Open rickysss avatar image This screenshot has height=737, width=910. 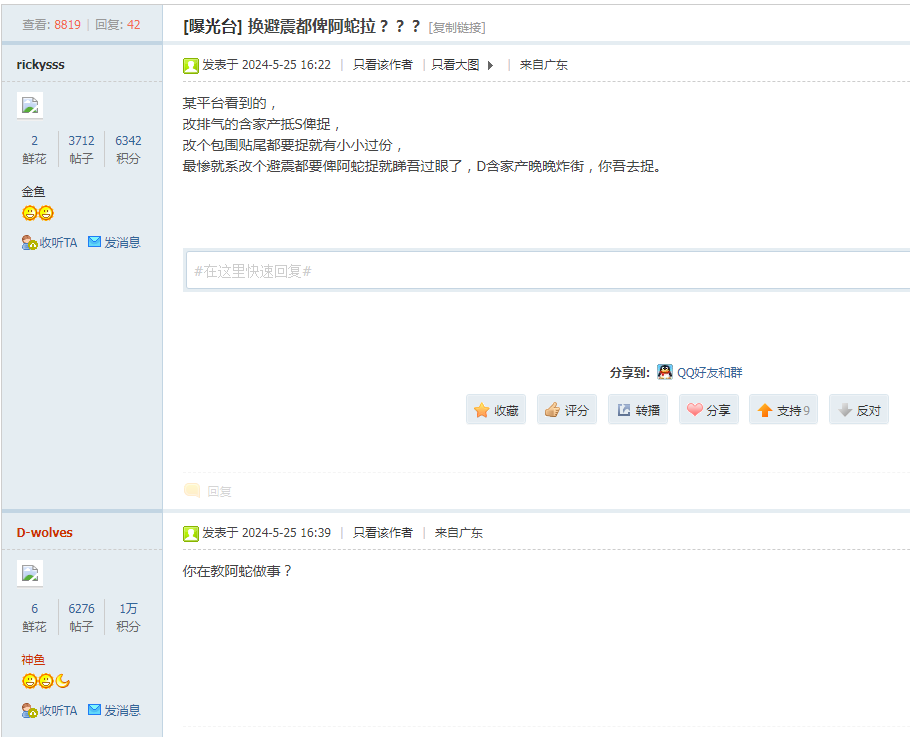coord(31,105)
